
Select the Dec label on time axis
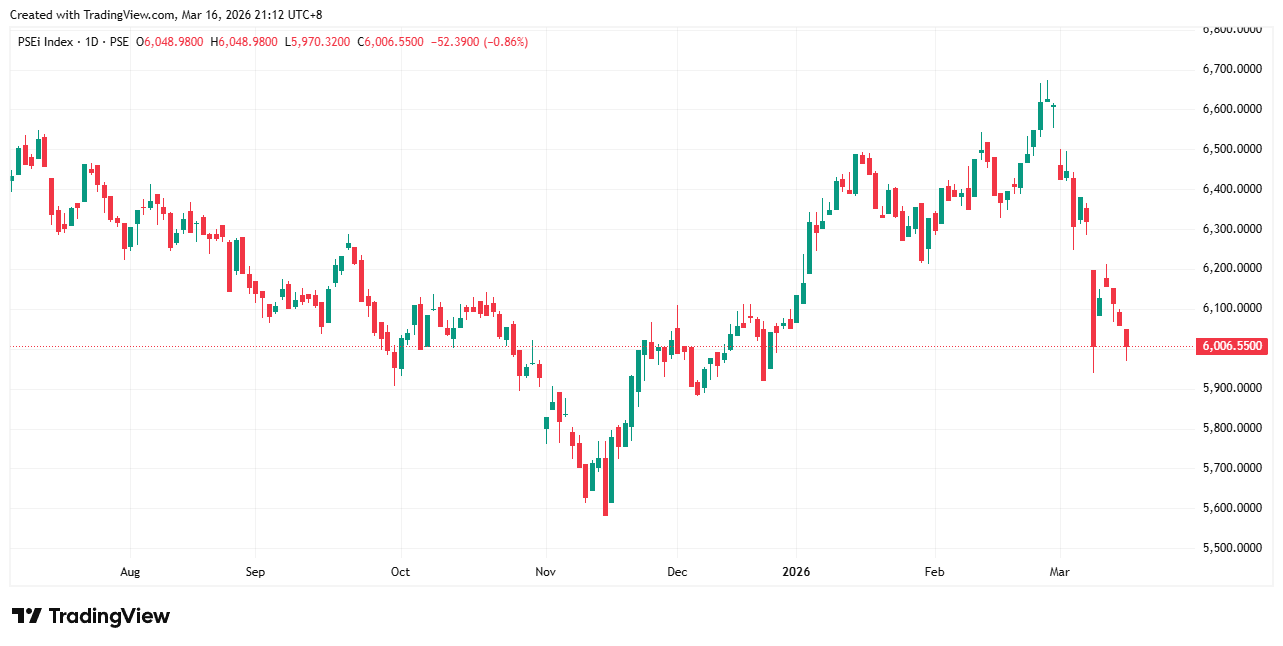coord(677,573)
